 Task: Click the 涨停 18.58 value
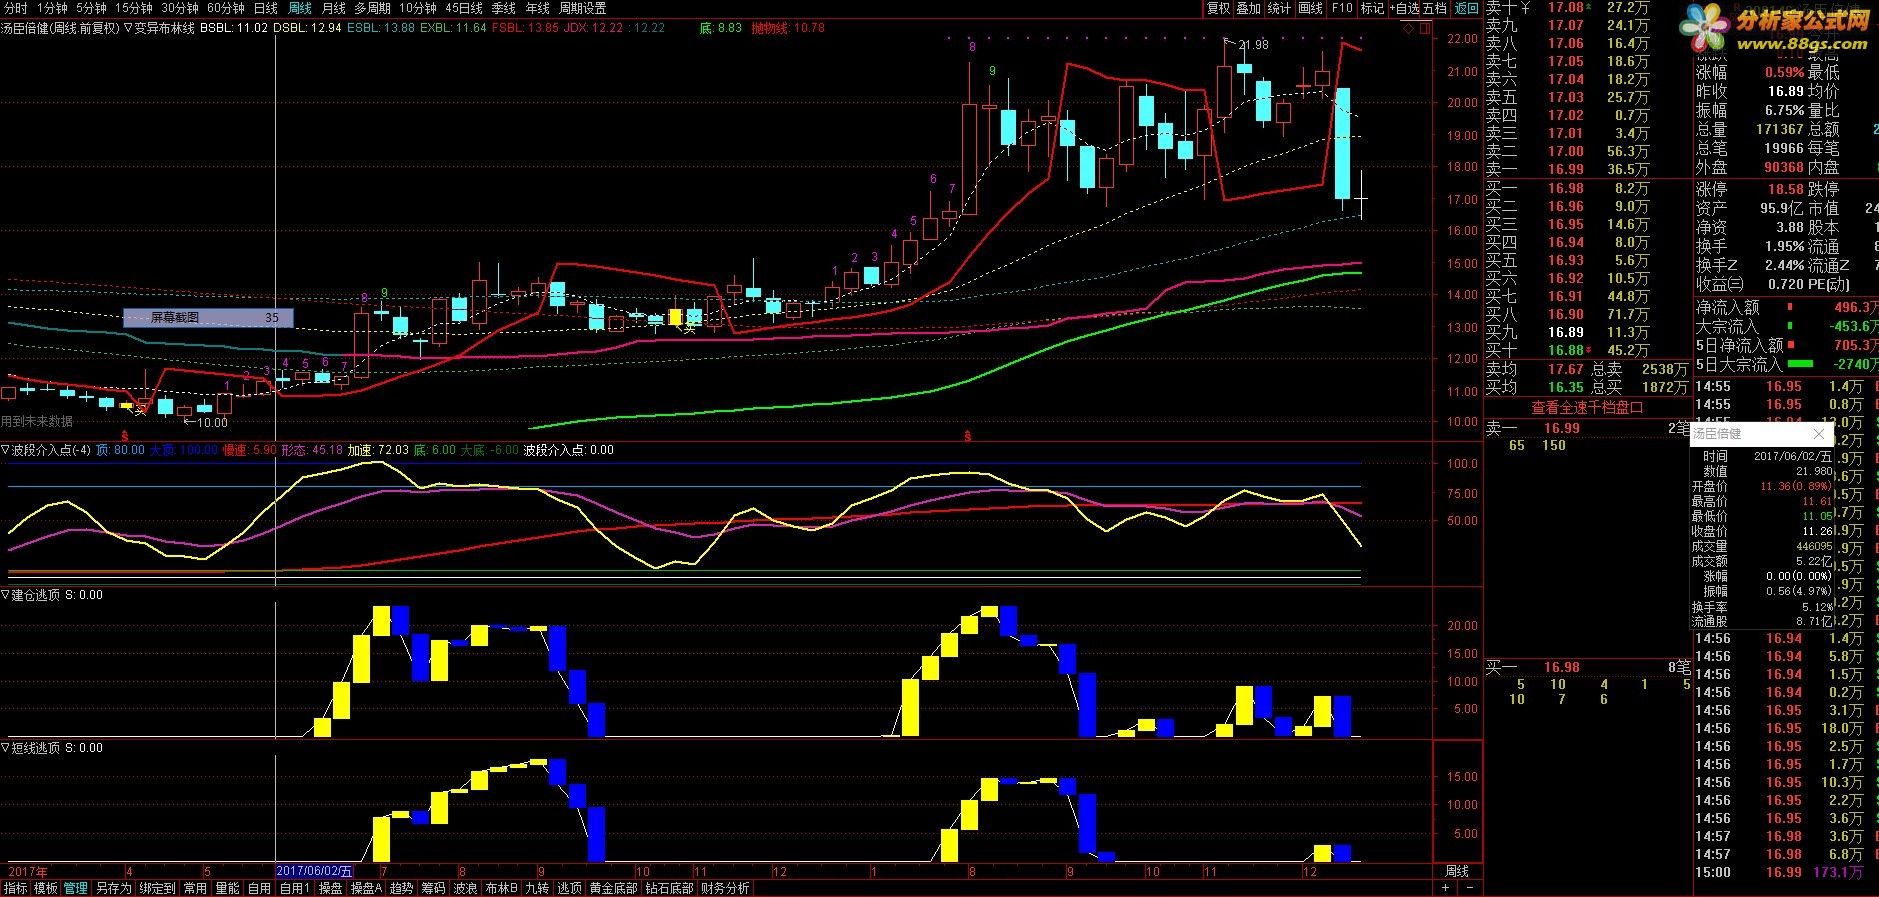[x=1786, y=189]
